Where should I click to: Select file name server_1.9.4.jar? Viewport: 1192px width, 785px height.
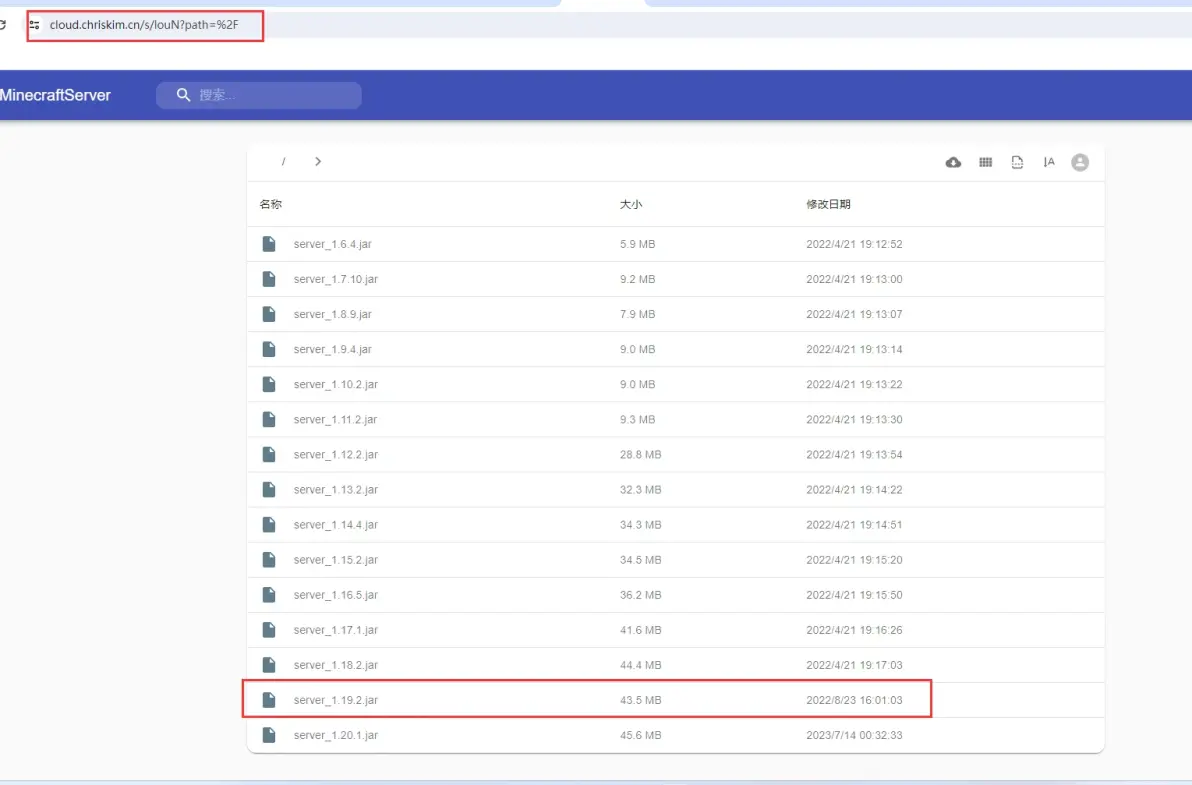(x=332, y=349)
